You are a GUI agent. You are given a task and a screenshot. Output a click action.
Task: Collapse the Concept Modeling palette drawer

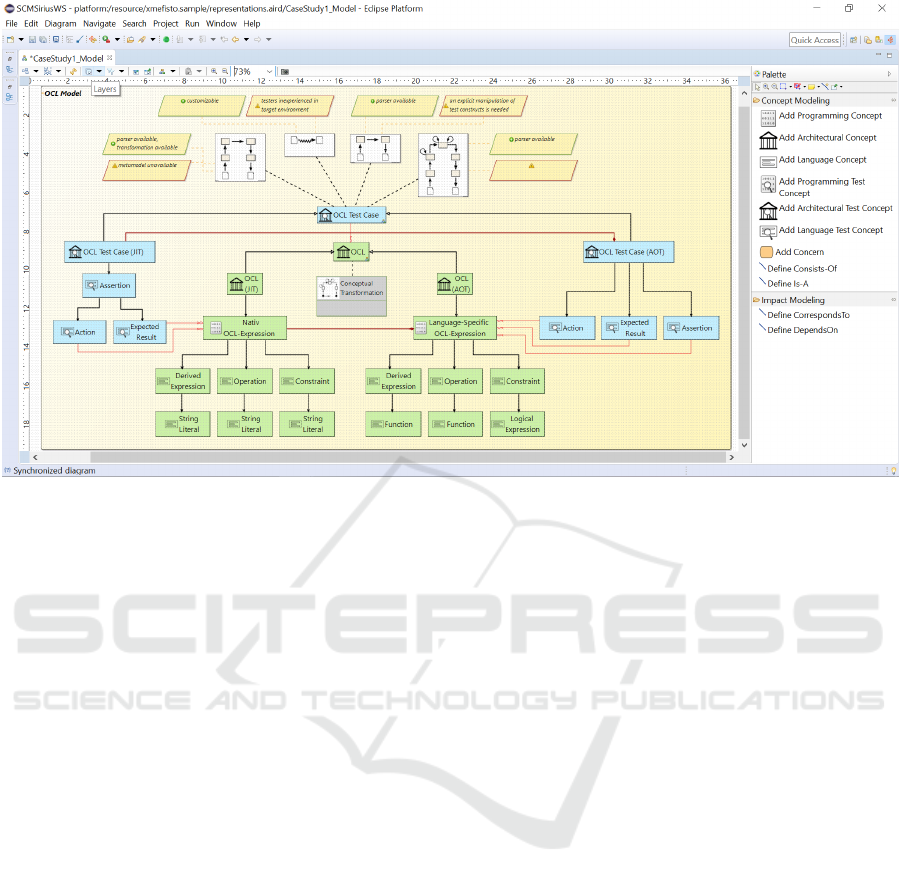[893, 101]
